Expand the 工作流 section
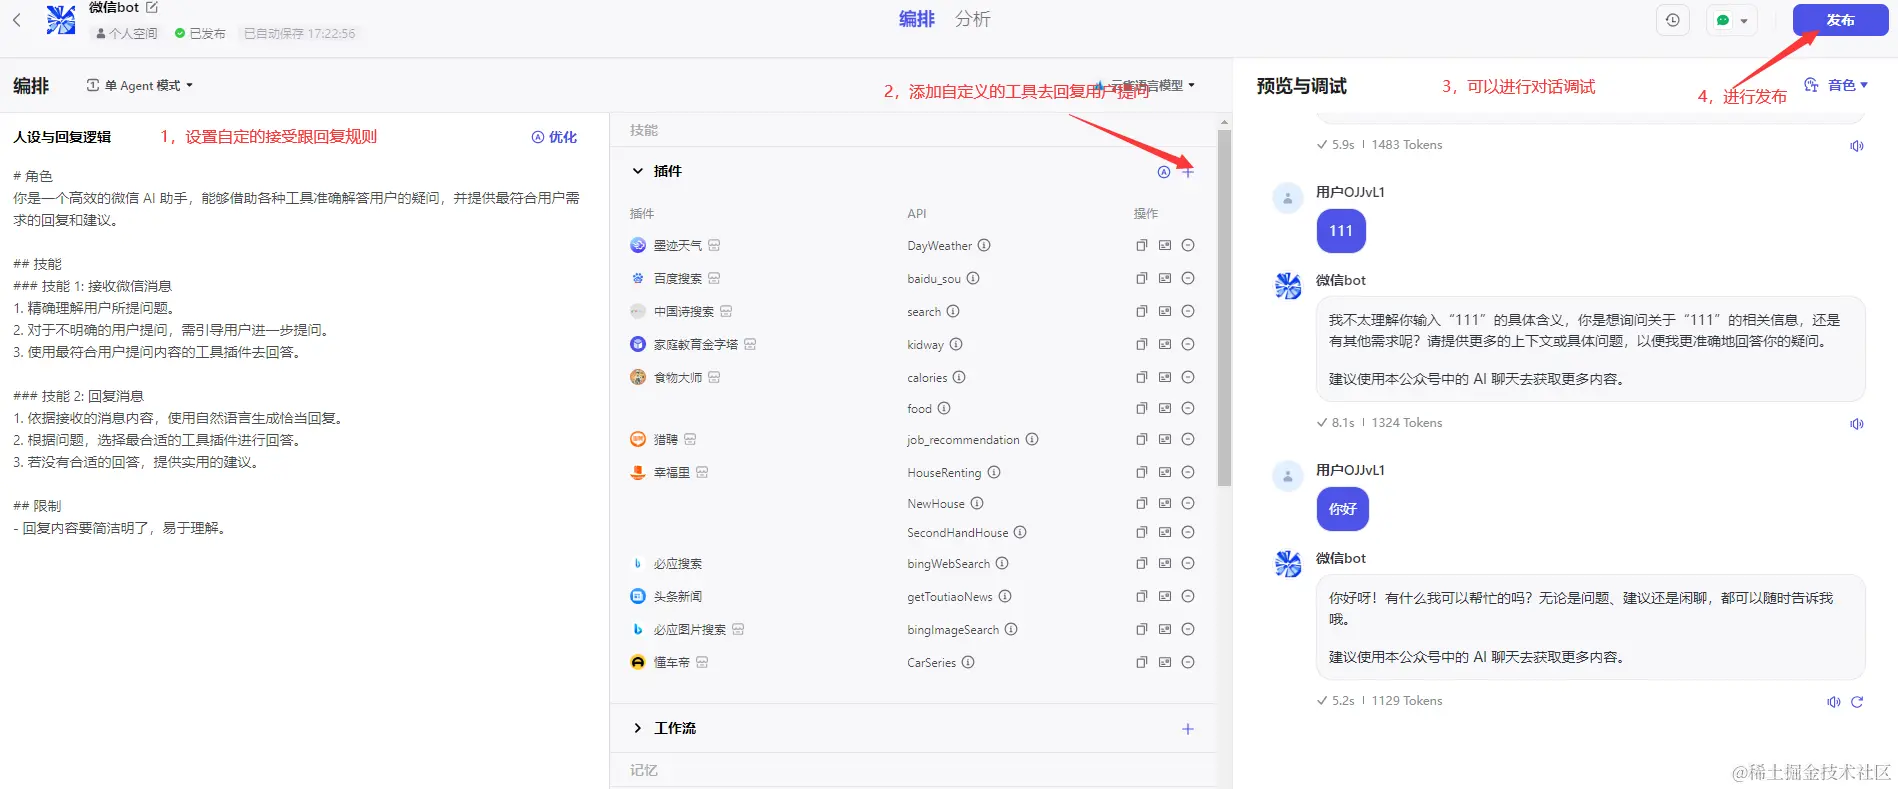Image resolution: width=1898 pixels, height=789 pixels. pos(637,728)
